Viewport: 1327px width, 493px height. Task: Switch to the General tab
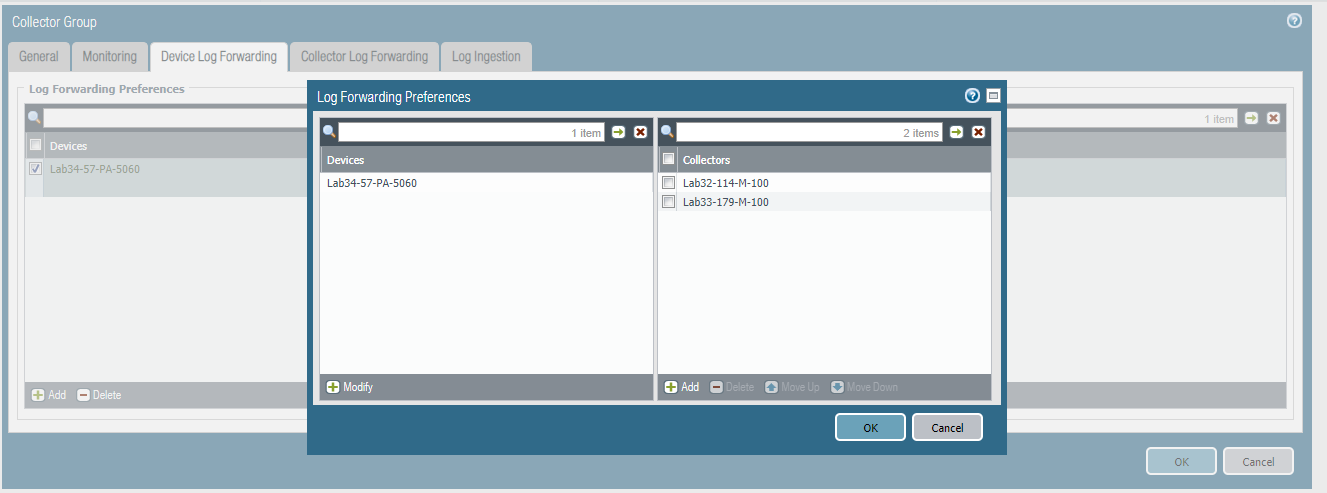tap(39, 57)
